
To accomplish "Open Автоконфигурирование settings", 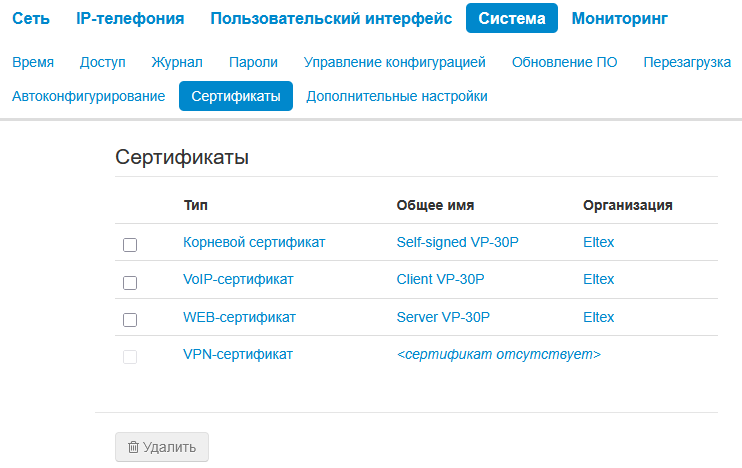I will 89,97.
